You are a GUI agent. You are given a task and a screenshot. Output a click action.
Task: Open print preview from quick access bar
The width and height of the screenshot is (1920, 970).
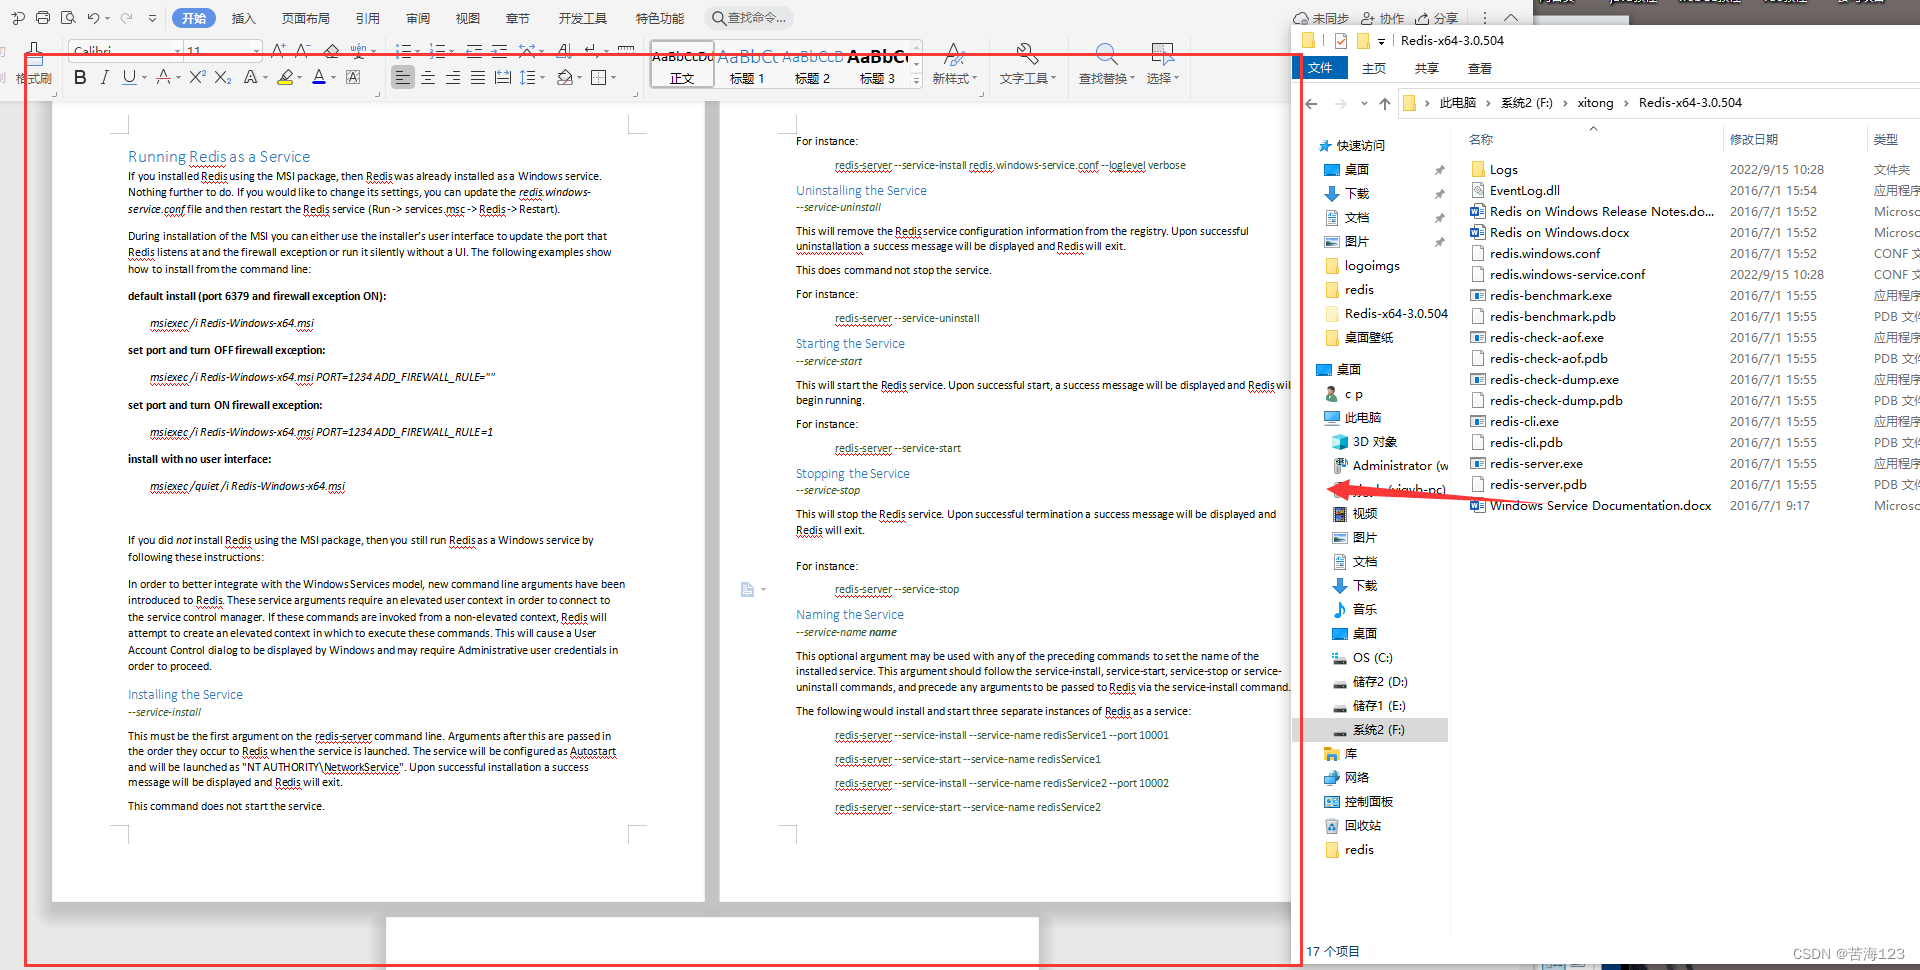coord(68,18)
